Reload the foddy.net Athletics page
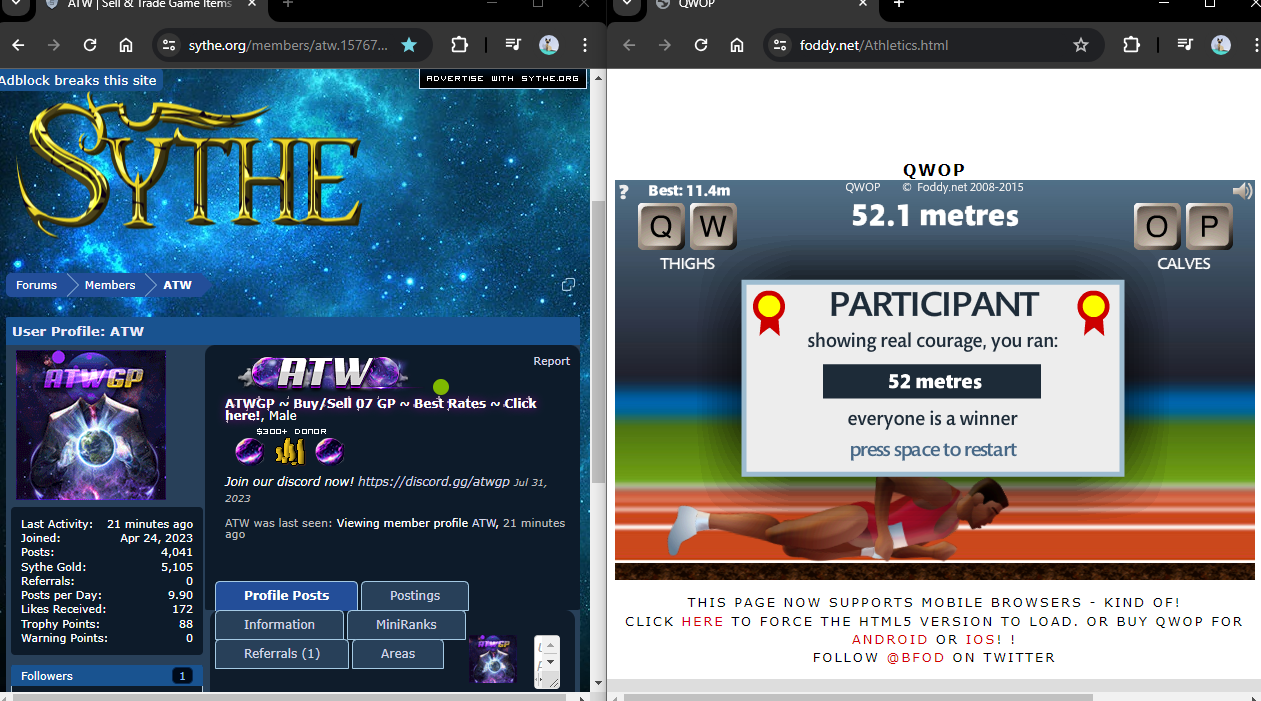 pyautogui.click(x=701, y=45)
